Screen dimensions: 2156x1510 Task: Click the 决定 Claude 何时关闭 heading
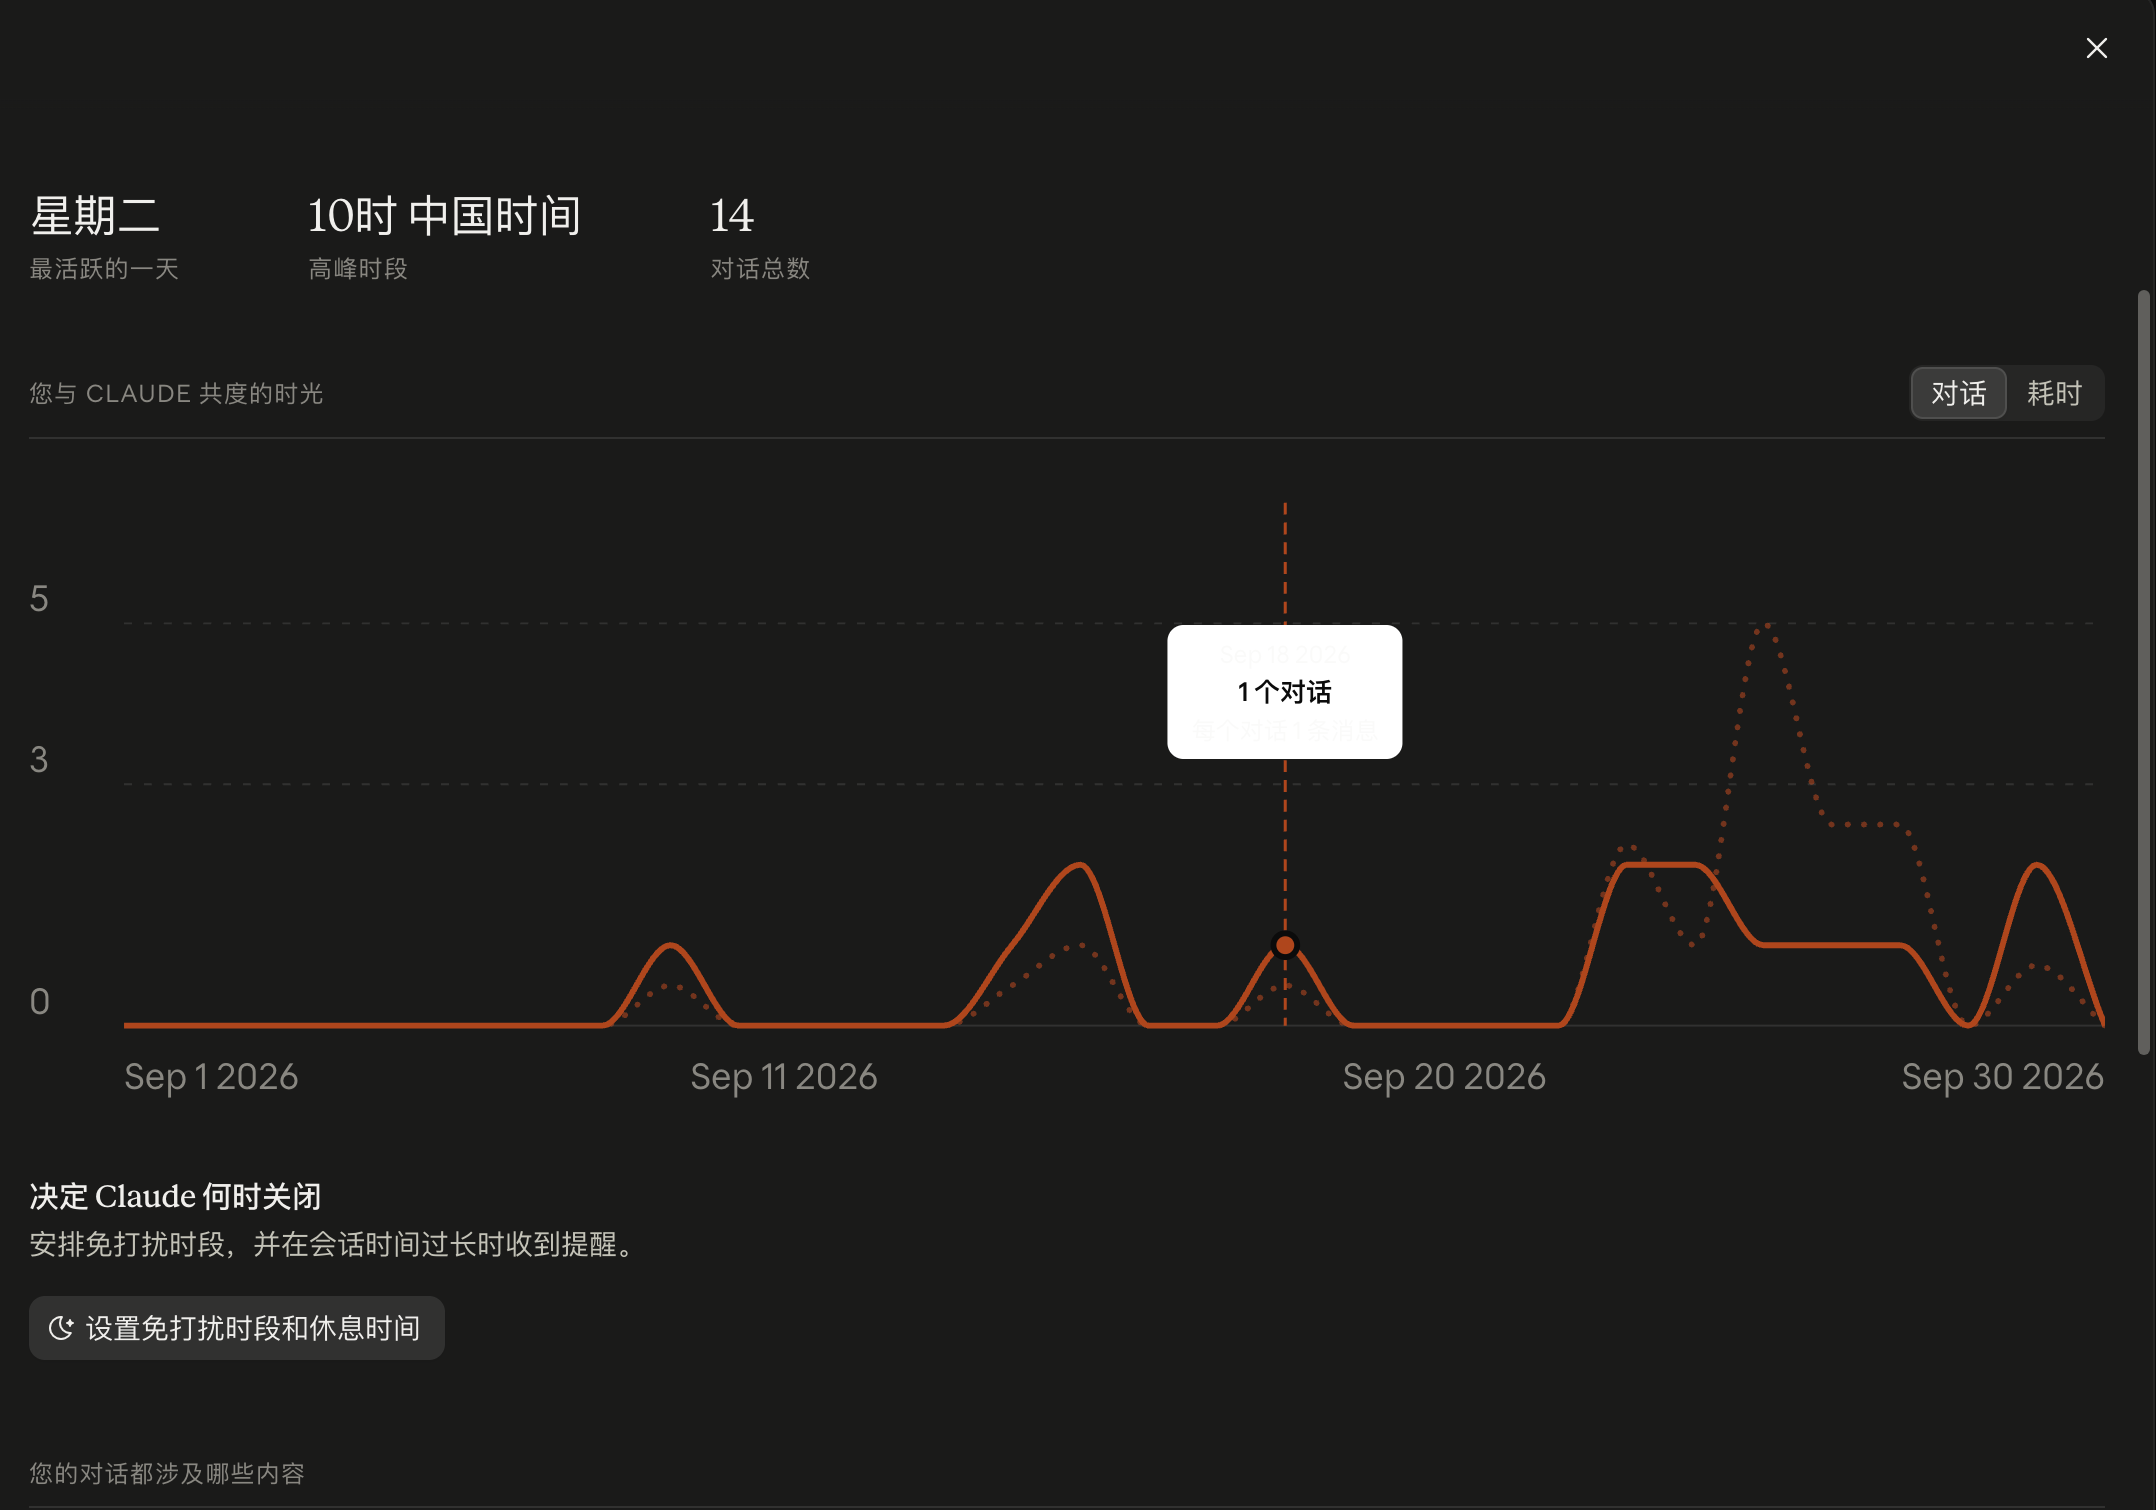(175, 1196)
